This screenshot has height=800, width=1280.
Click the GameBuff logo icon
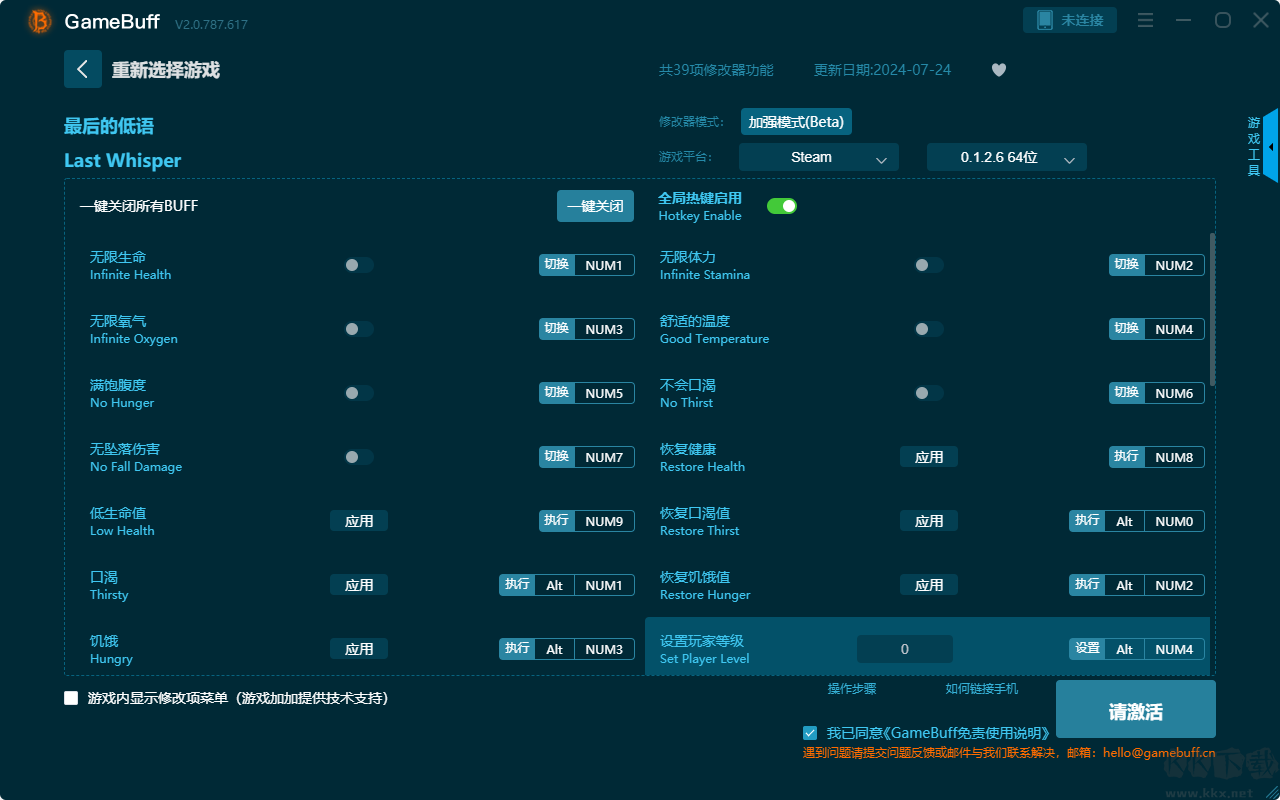tap(40, 21)
